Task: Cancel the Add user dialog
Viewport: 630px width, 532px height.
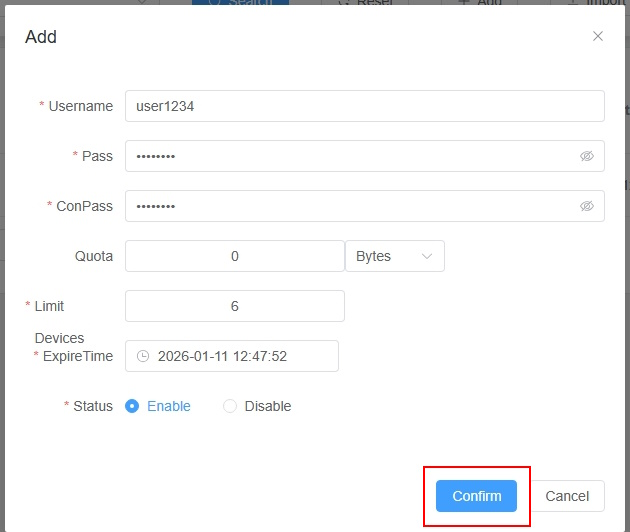Action: pos(567,496)
